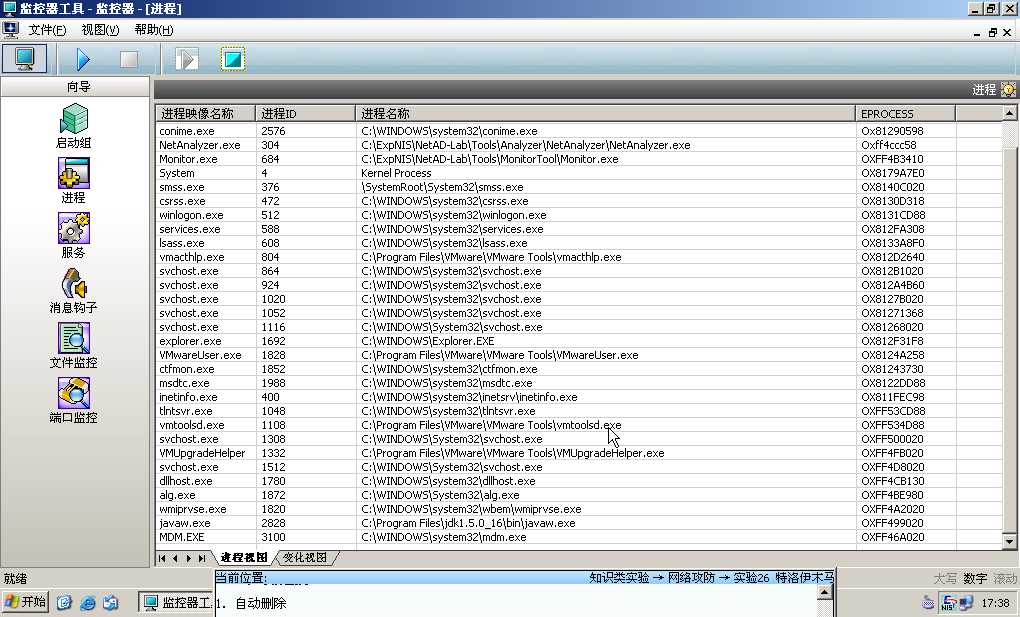The height and width of the screenshot is (617, 1020).
Task: Select the tlntsvr.exe process row
Action: point(579,411)
